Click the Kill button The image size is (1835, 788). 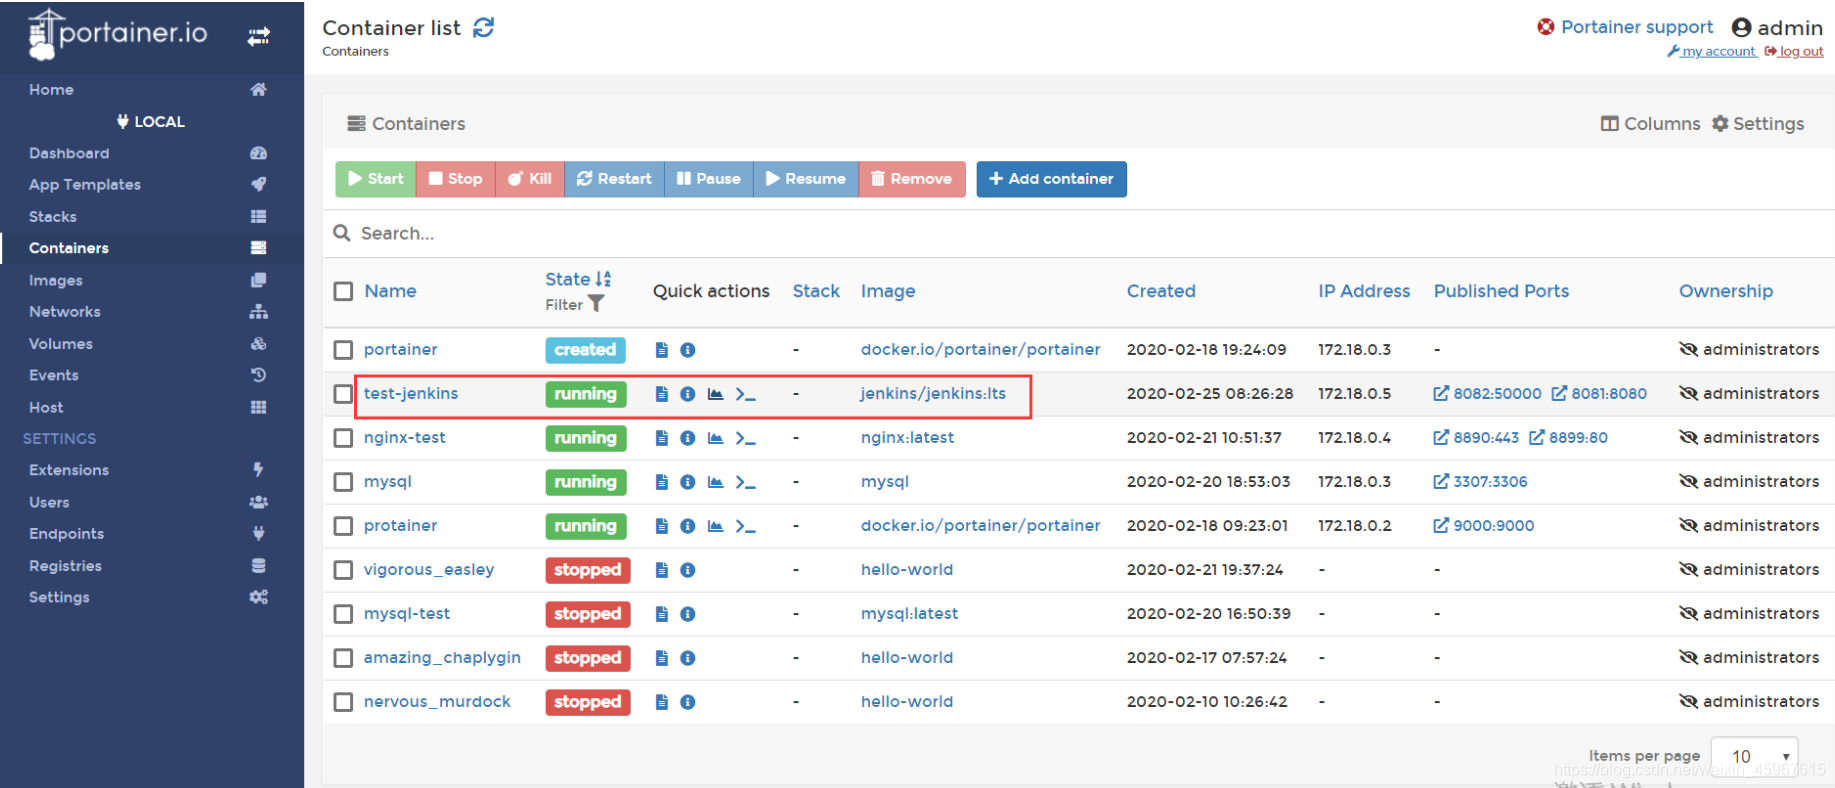coord(530,179)
